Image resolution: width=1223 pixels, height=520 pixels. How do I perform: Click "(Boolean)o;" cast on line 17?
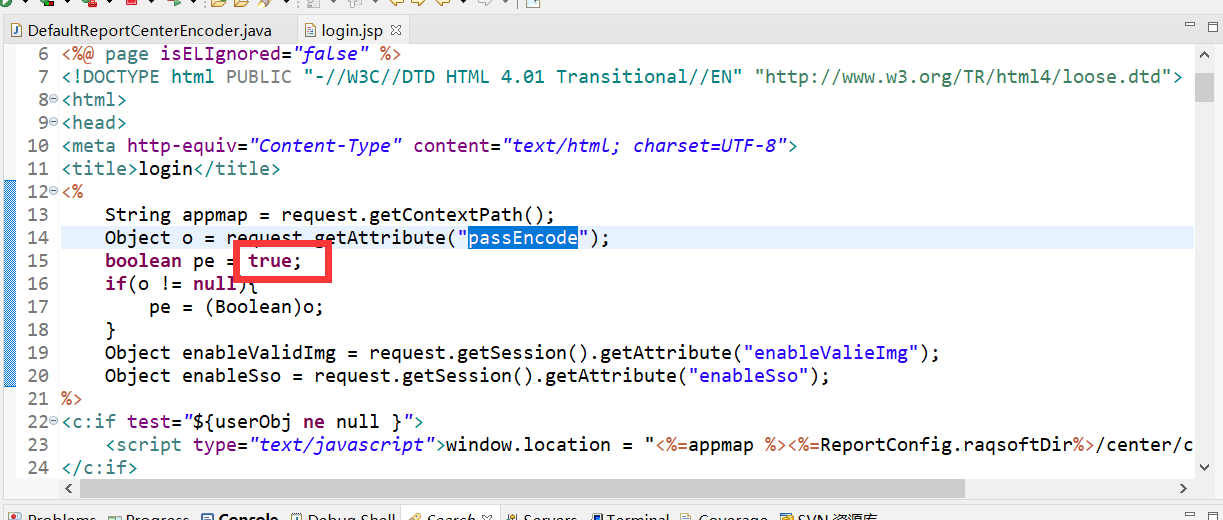pos(264,307)
